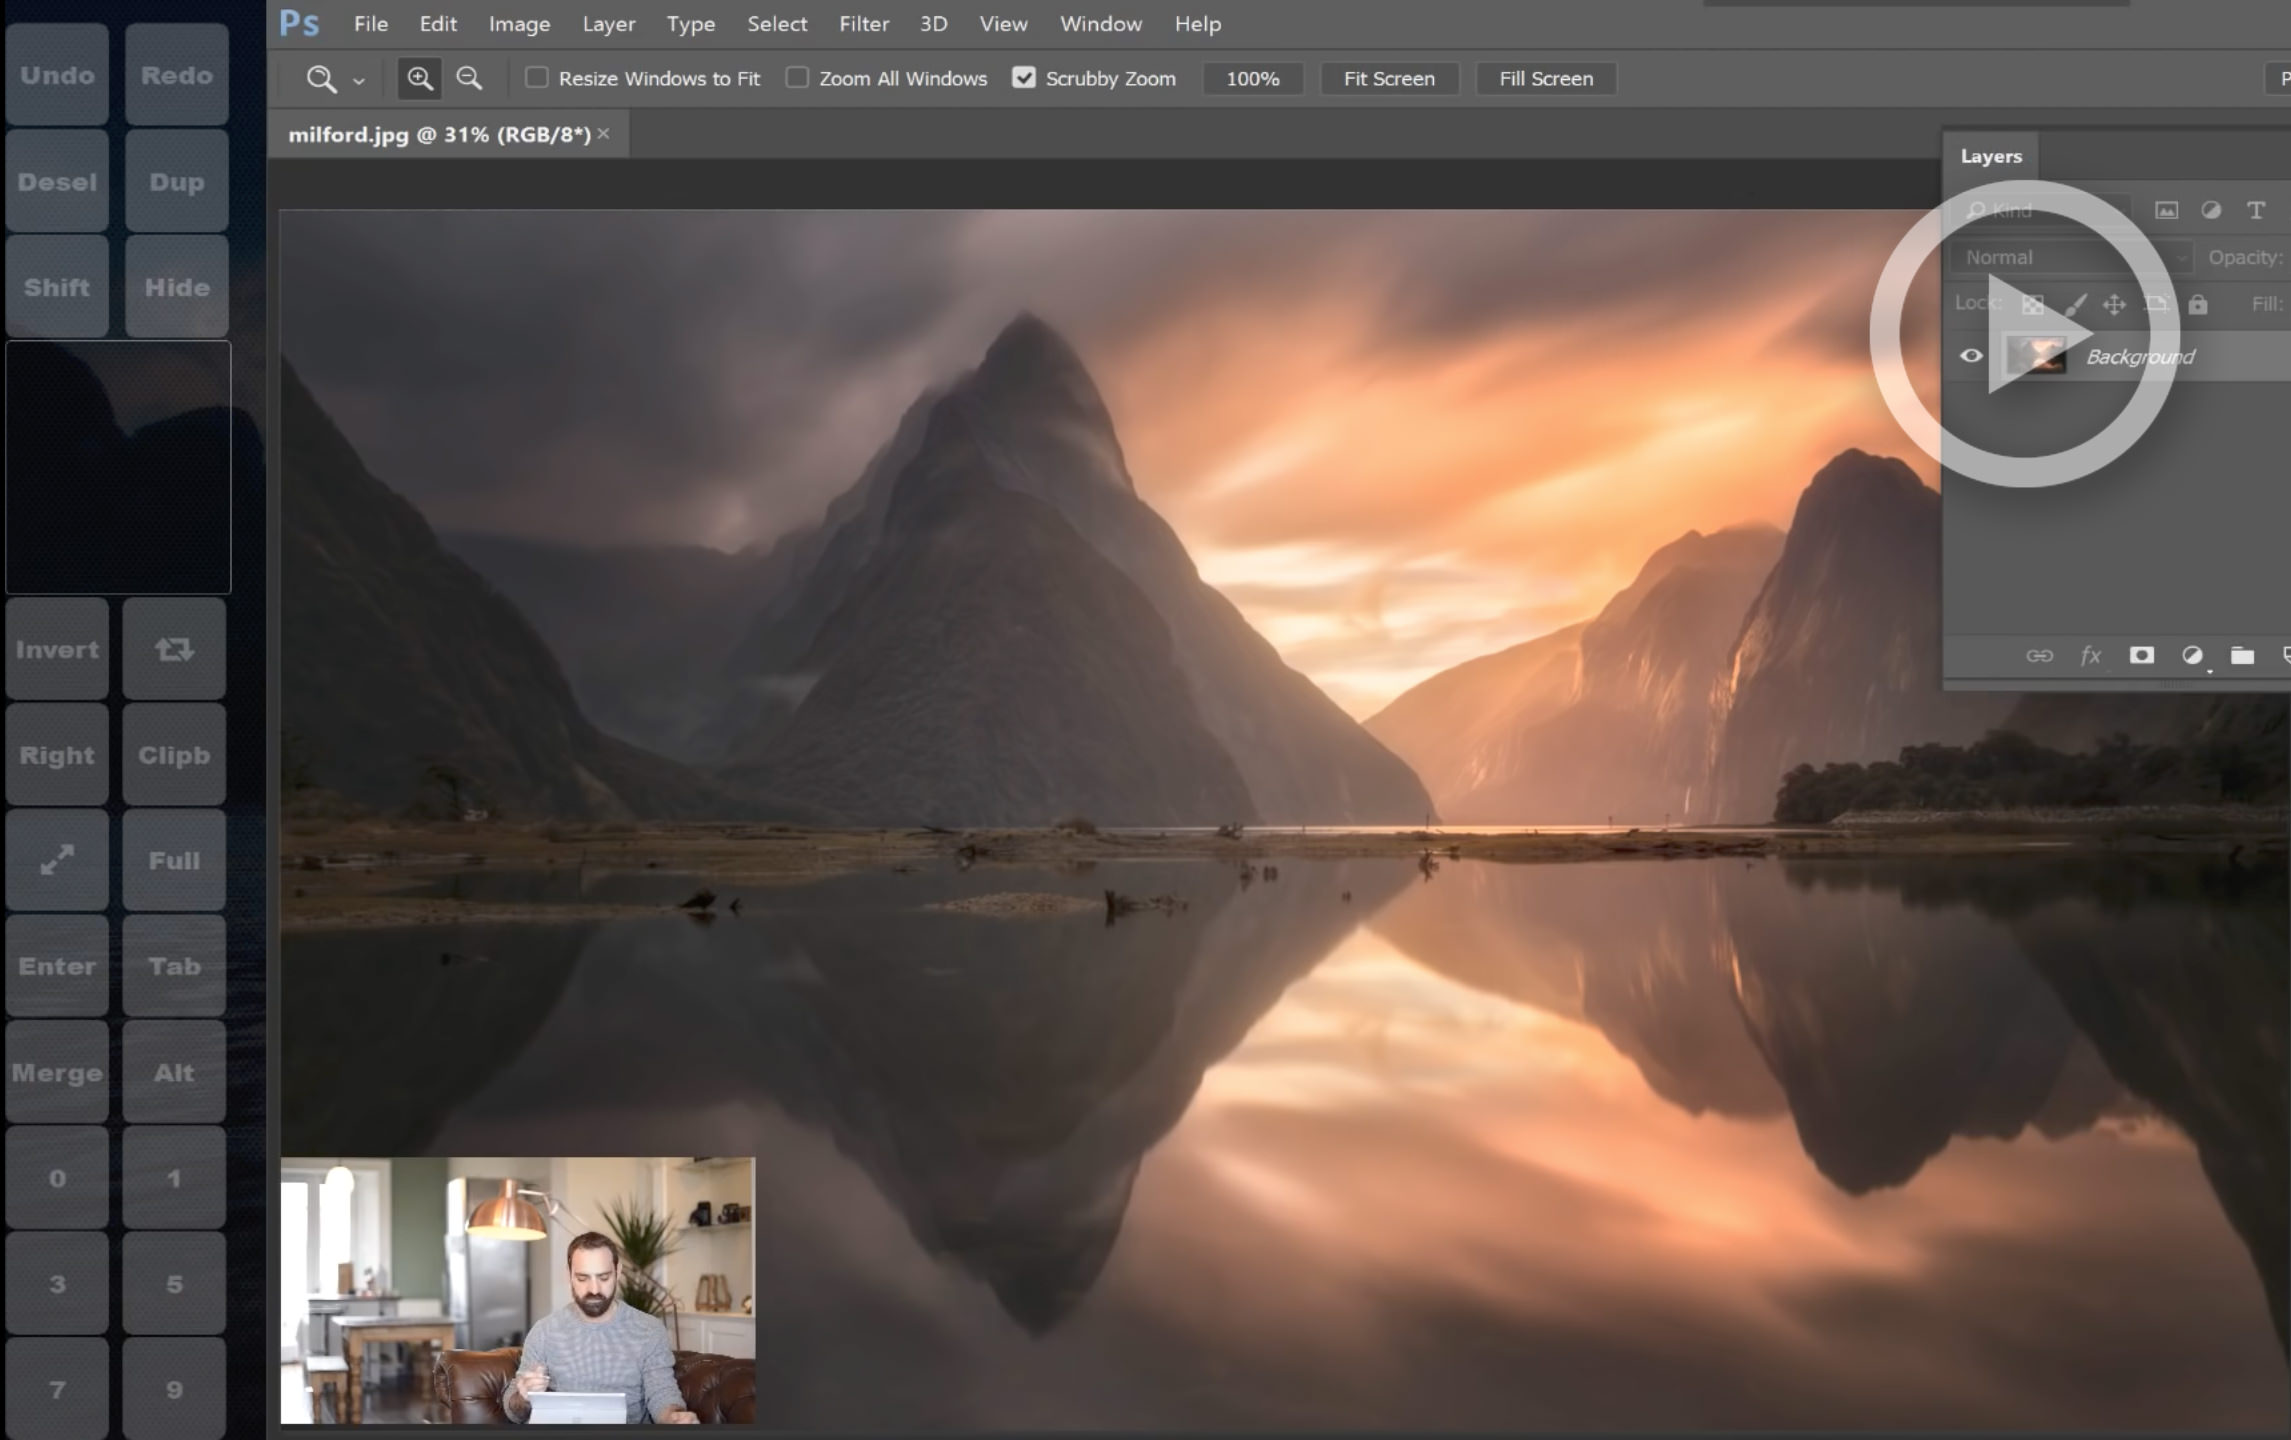
Task: Click the Fit Screen button
Action: pos(1389,78)
